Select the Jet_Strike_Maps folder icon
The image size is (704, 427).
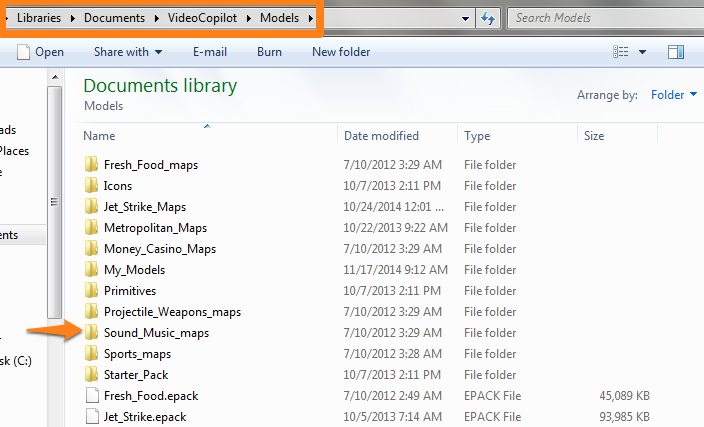[x=91, y=207]
